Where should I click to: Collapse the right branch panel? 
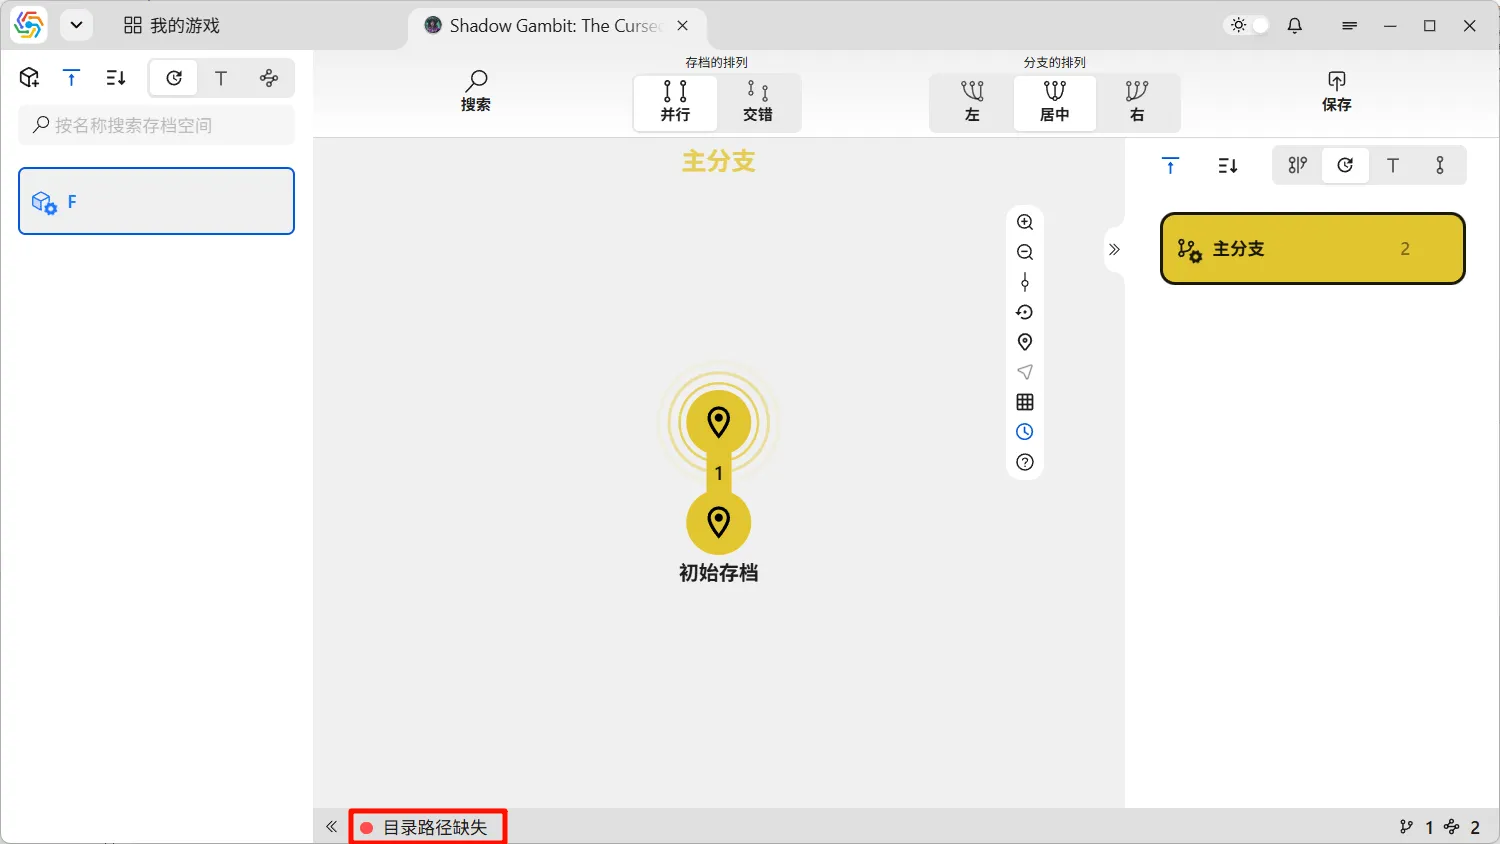coord(1114,249)
